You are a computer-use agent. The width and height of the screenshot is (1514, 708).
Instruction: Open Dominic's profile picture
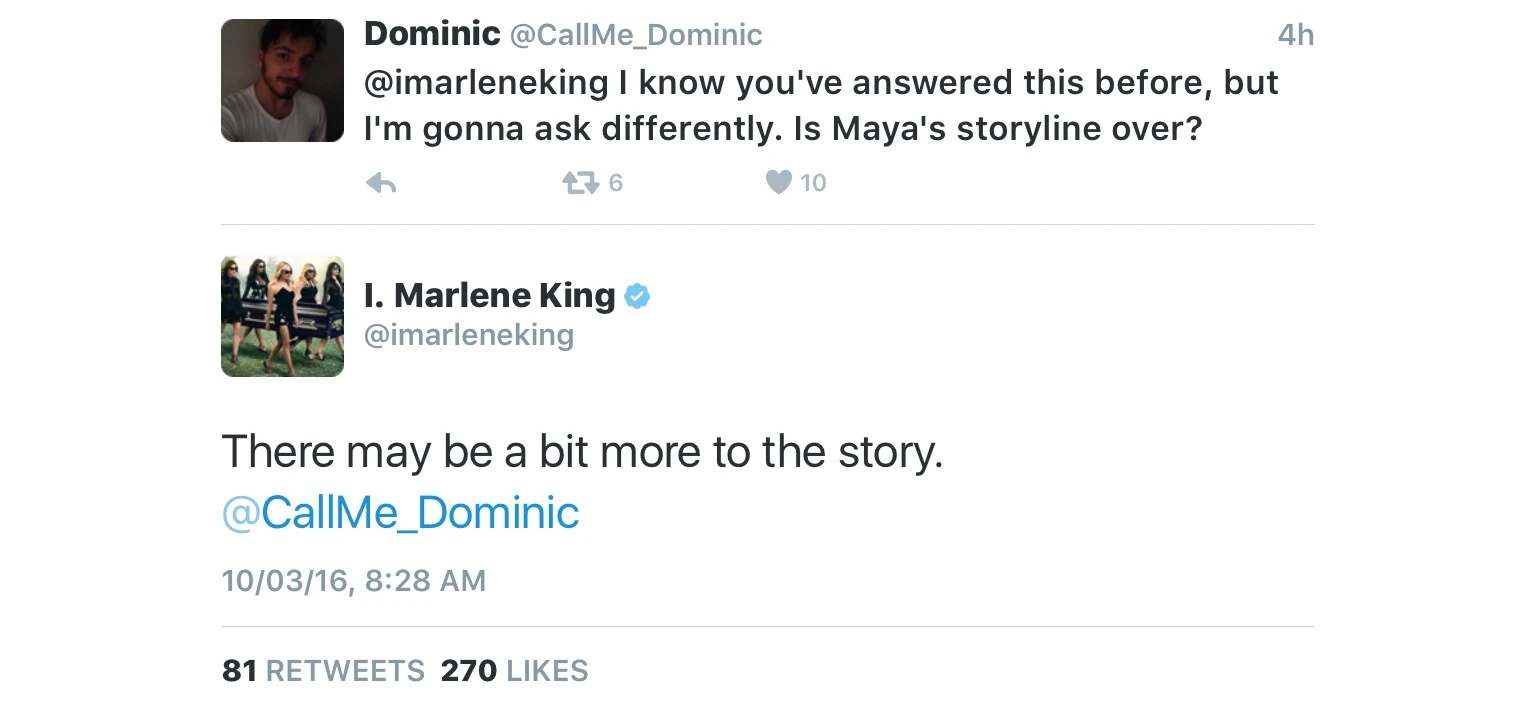[282, 81]
